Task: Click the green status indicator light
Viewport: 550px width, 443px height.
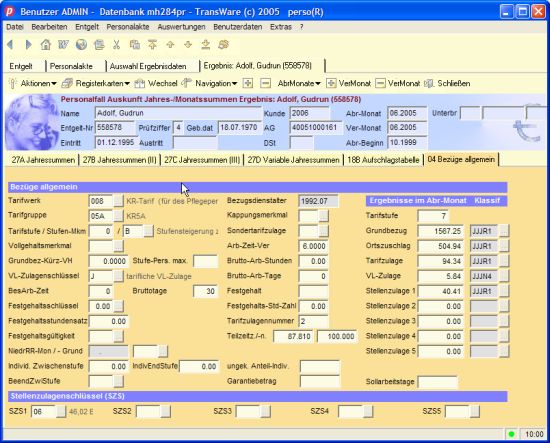Action: pyautogui.click(x=511, y=434)
